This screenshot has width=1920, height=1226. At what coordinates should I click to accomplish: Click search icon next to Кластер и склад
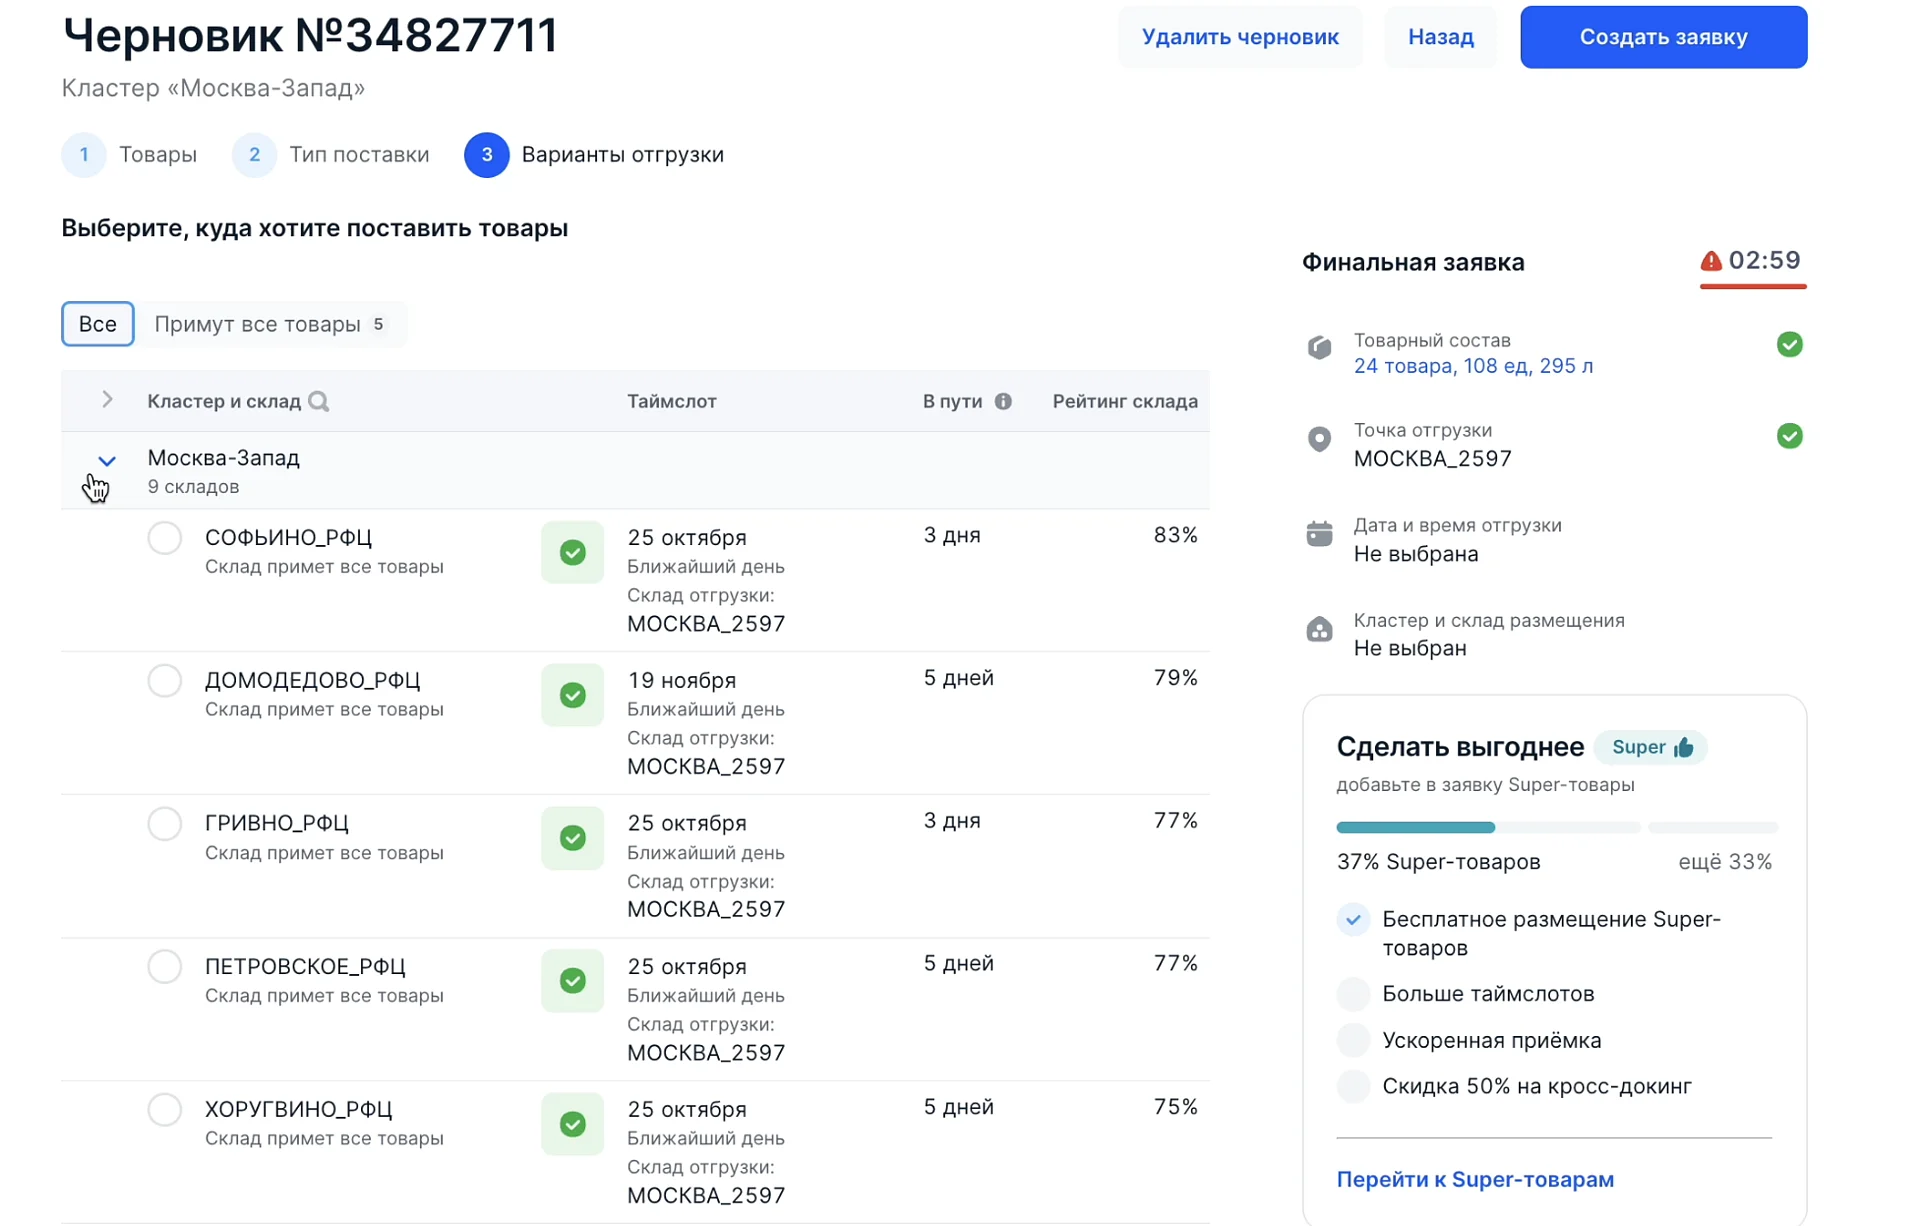[x=318, y=401]
